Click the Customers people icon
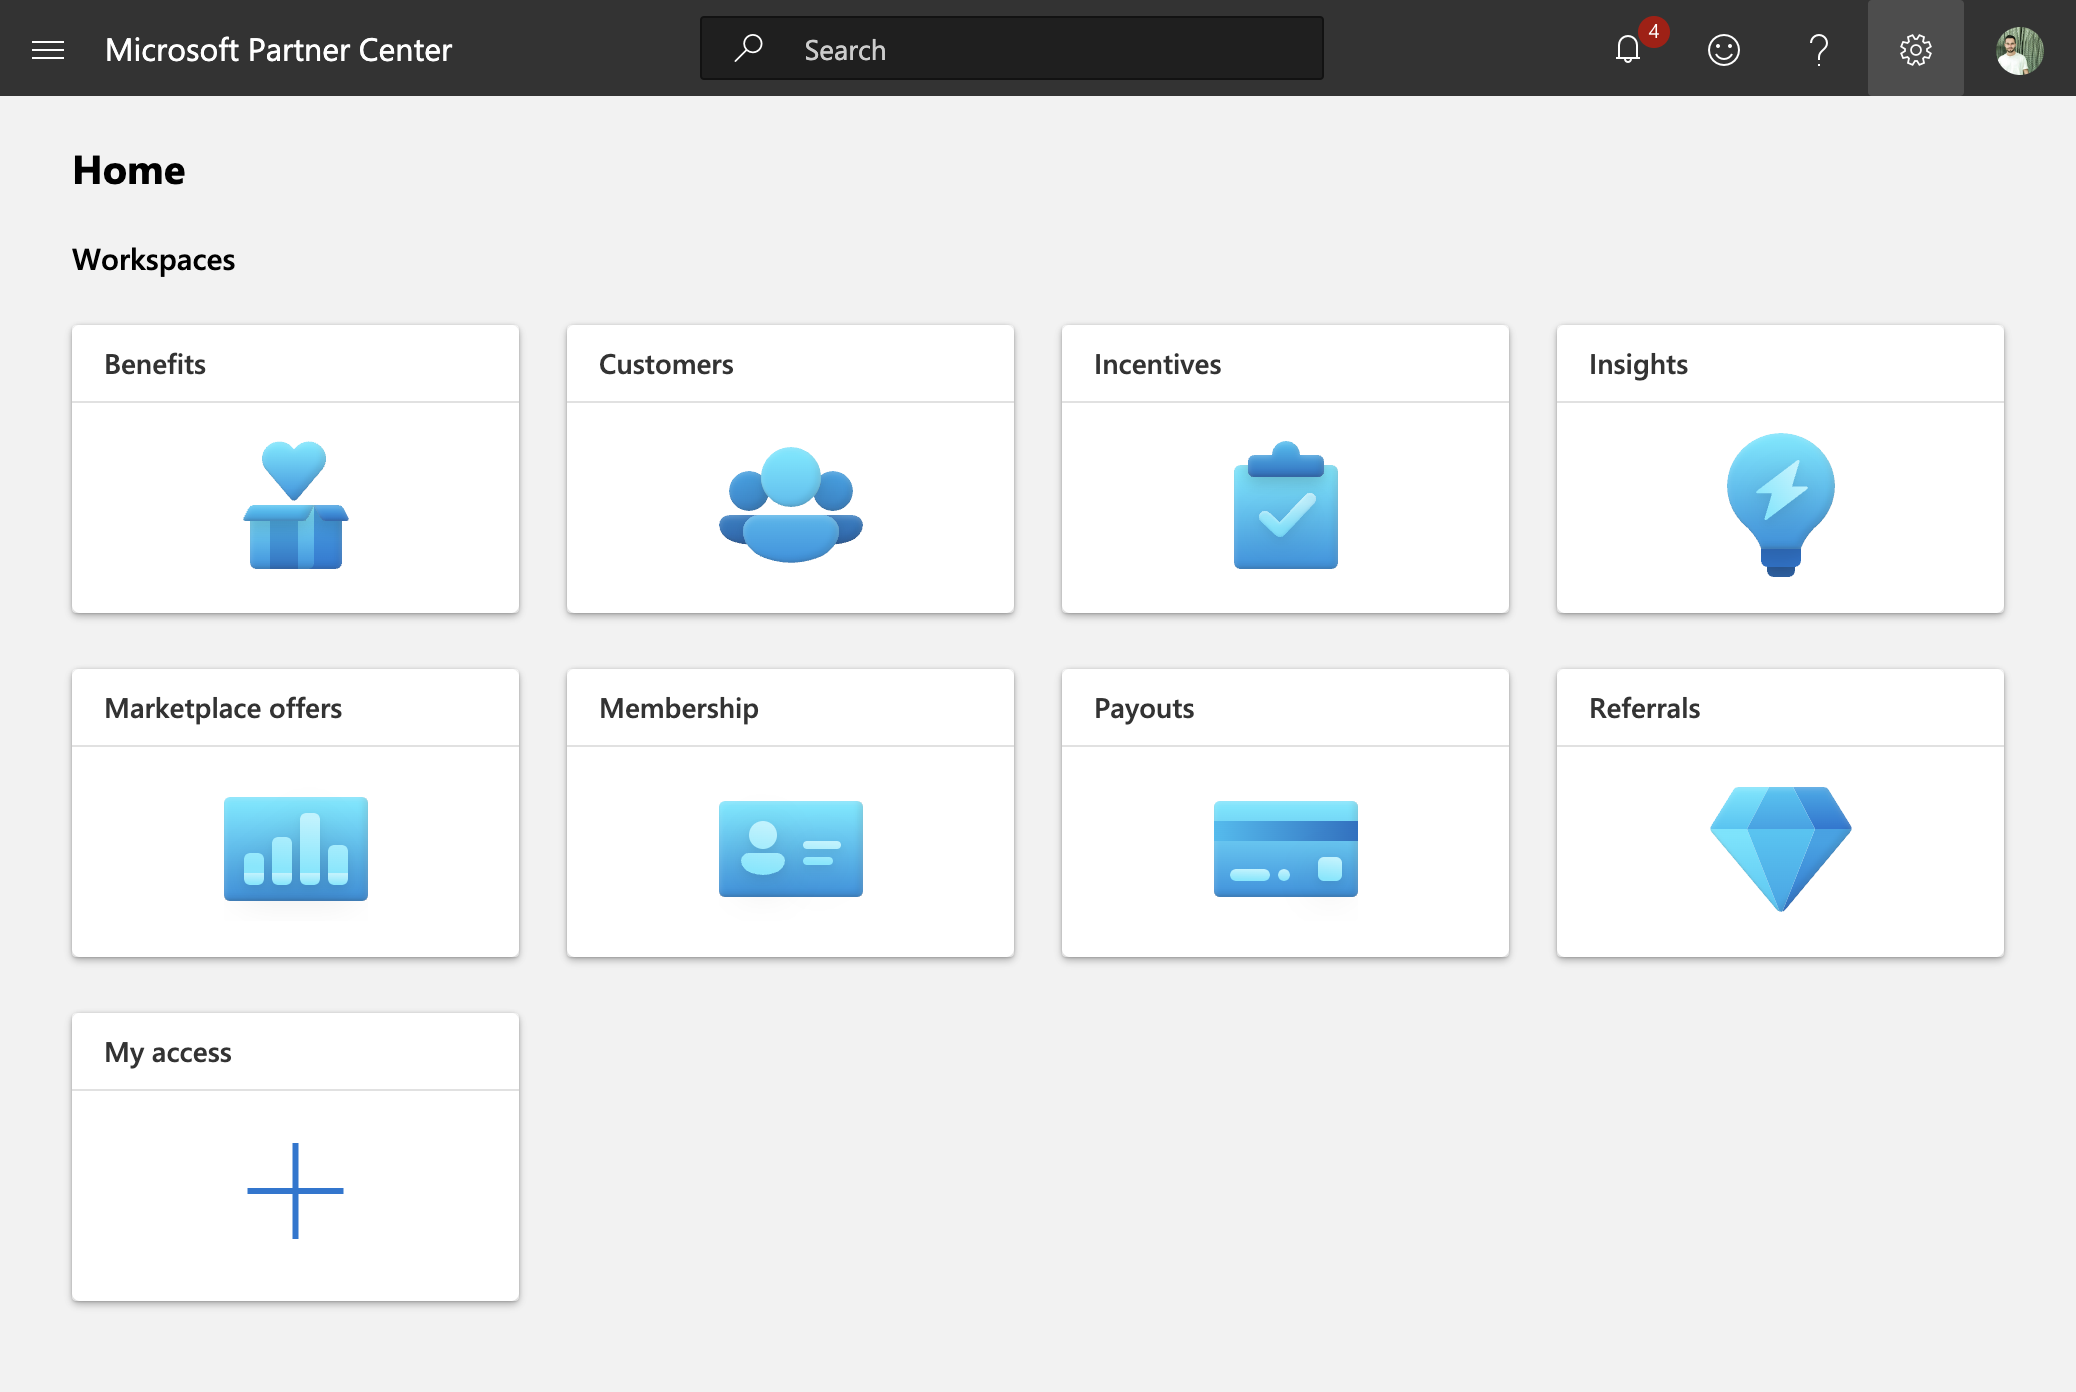This screenshot has height=1392, width=2076. click(x=791, y=505)
